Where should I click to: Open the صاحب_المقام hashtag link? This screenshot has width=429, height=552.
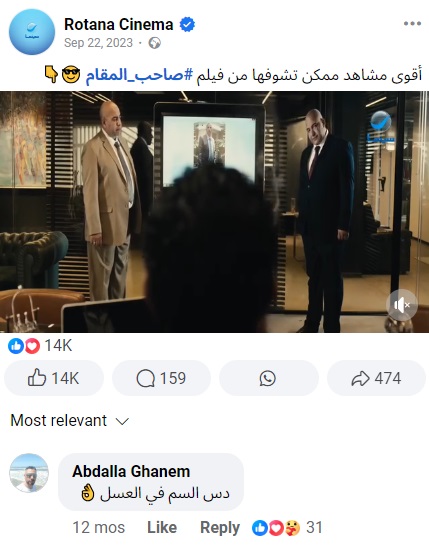[139, 75]
